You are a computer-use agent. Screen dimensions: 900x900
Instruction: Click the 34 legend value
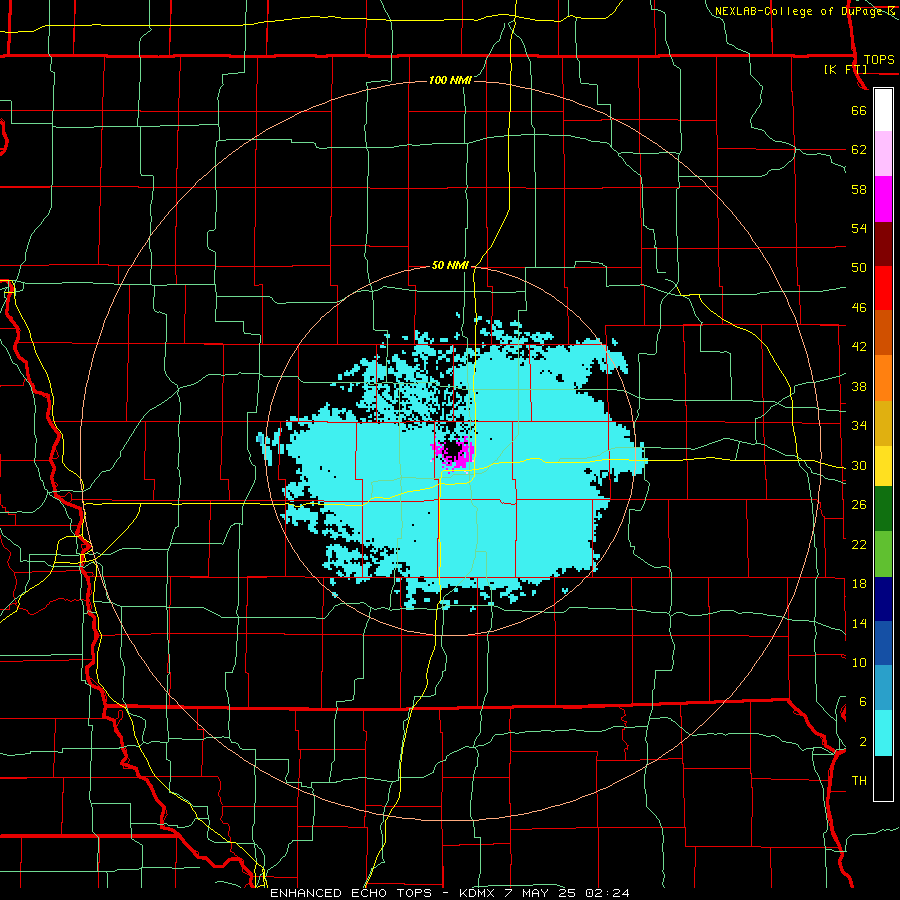[x=859, y=425]
